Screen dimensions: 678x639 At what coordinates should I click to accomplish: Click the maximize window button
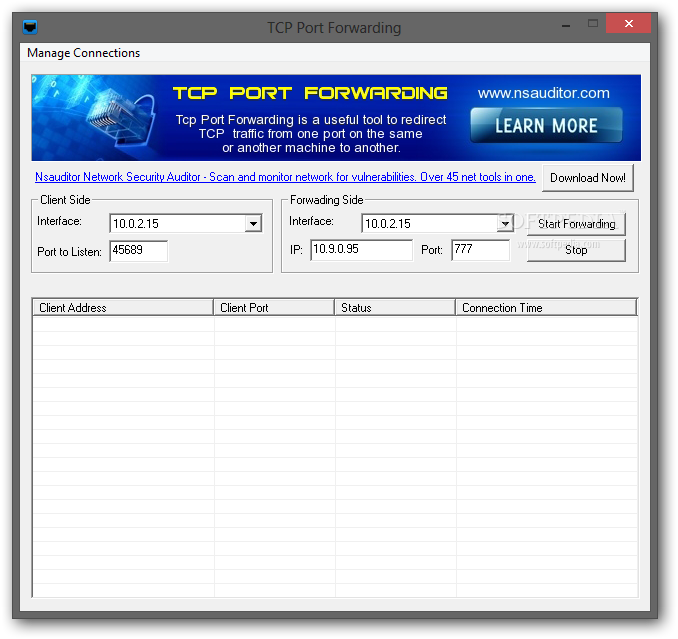coord(593,23)
